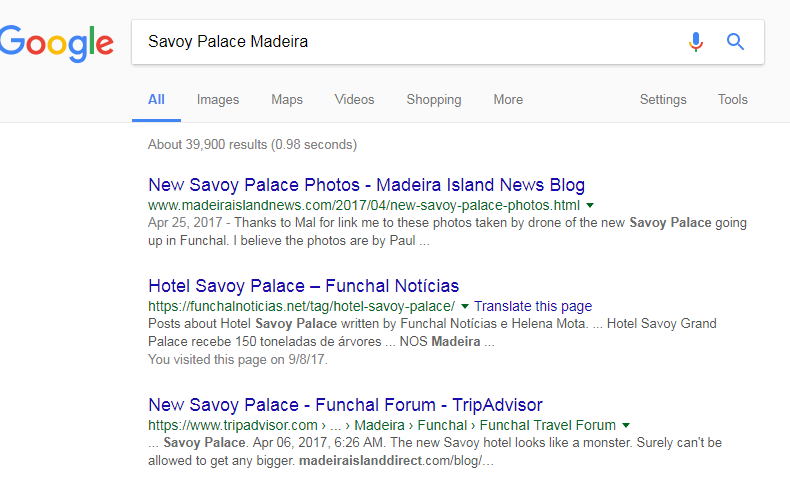Switch to the Maps tab
Screen dimensions: 790x497
[287, 100]
